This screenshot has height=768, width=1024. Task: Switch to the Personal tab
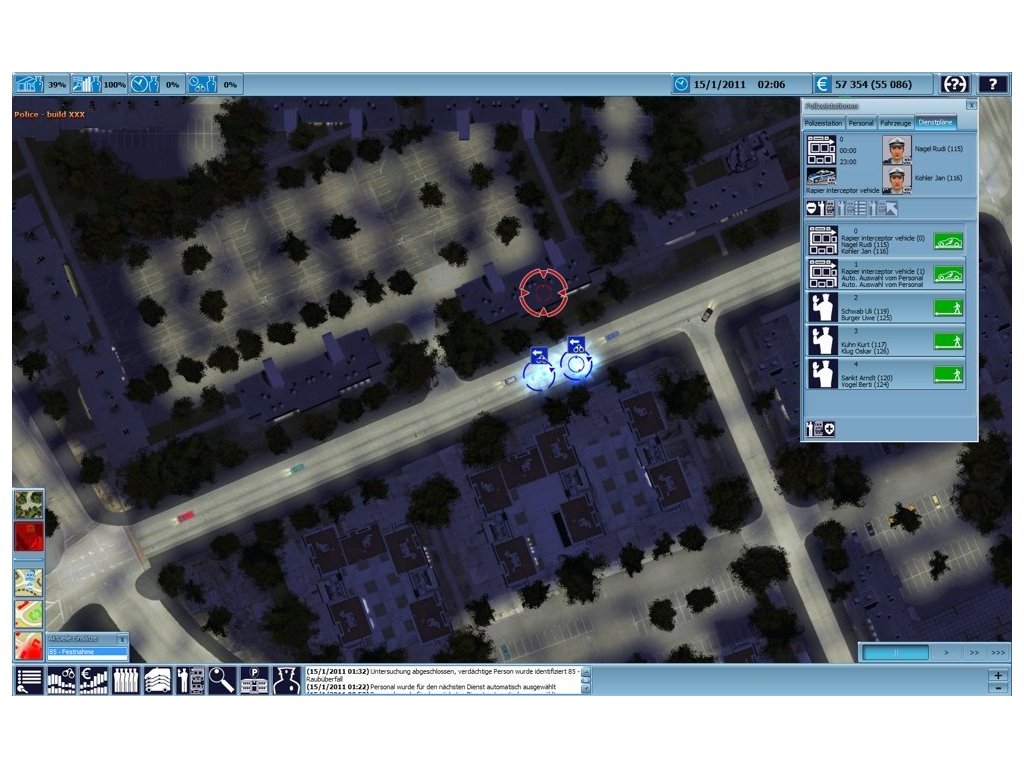(861, 123)
